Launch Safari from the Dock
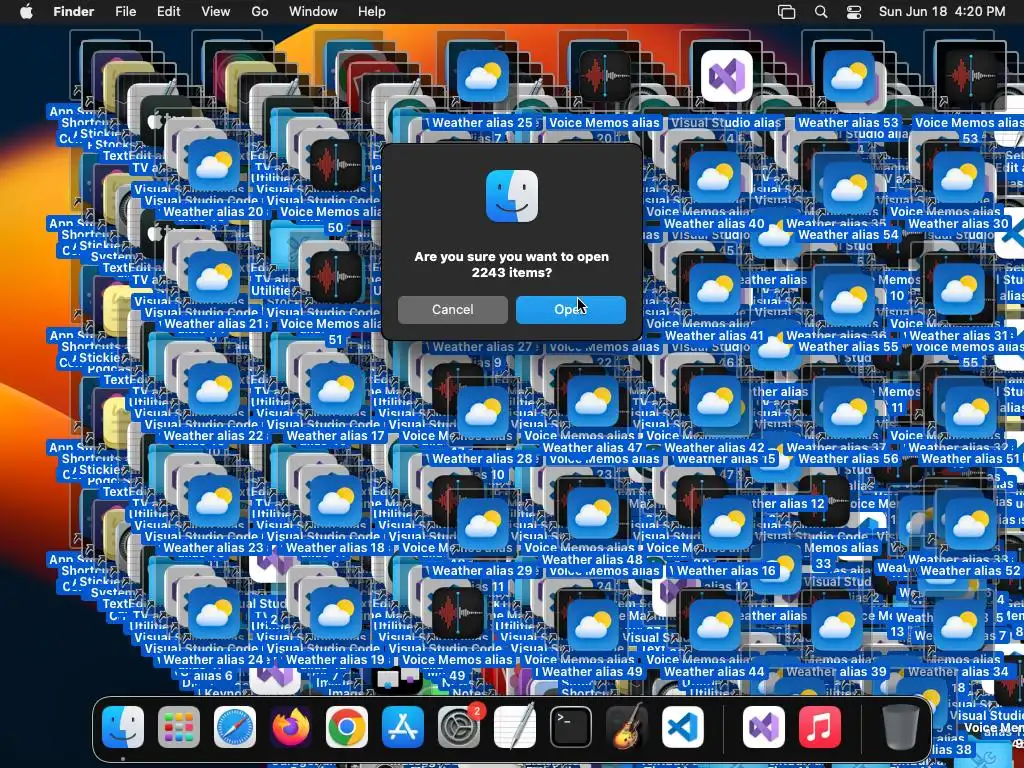Screen dimensions: 1024x768 coord(235,727)
